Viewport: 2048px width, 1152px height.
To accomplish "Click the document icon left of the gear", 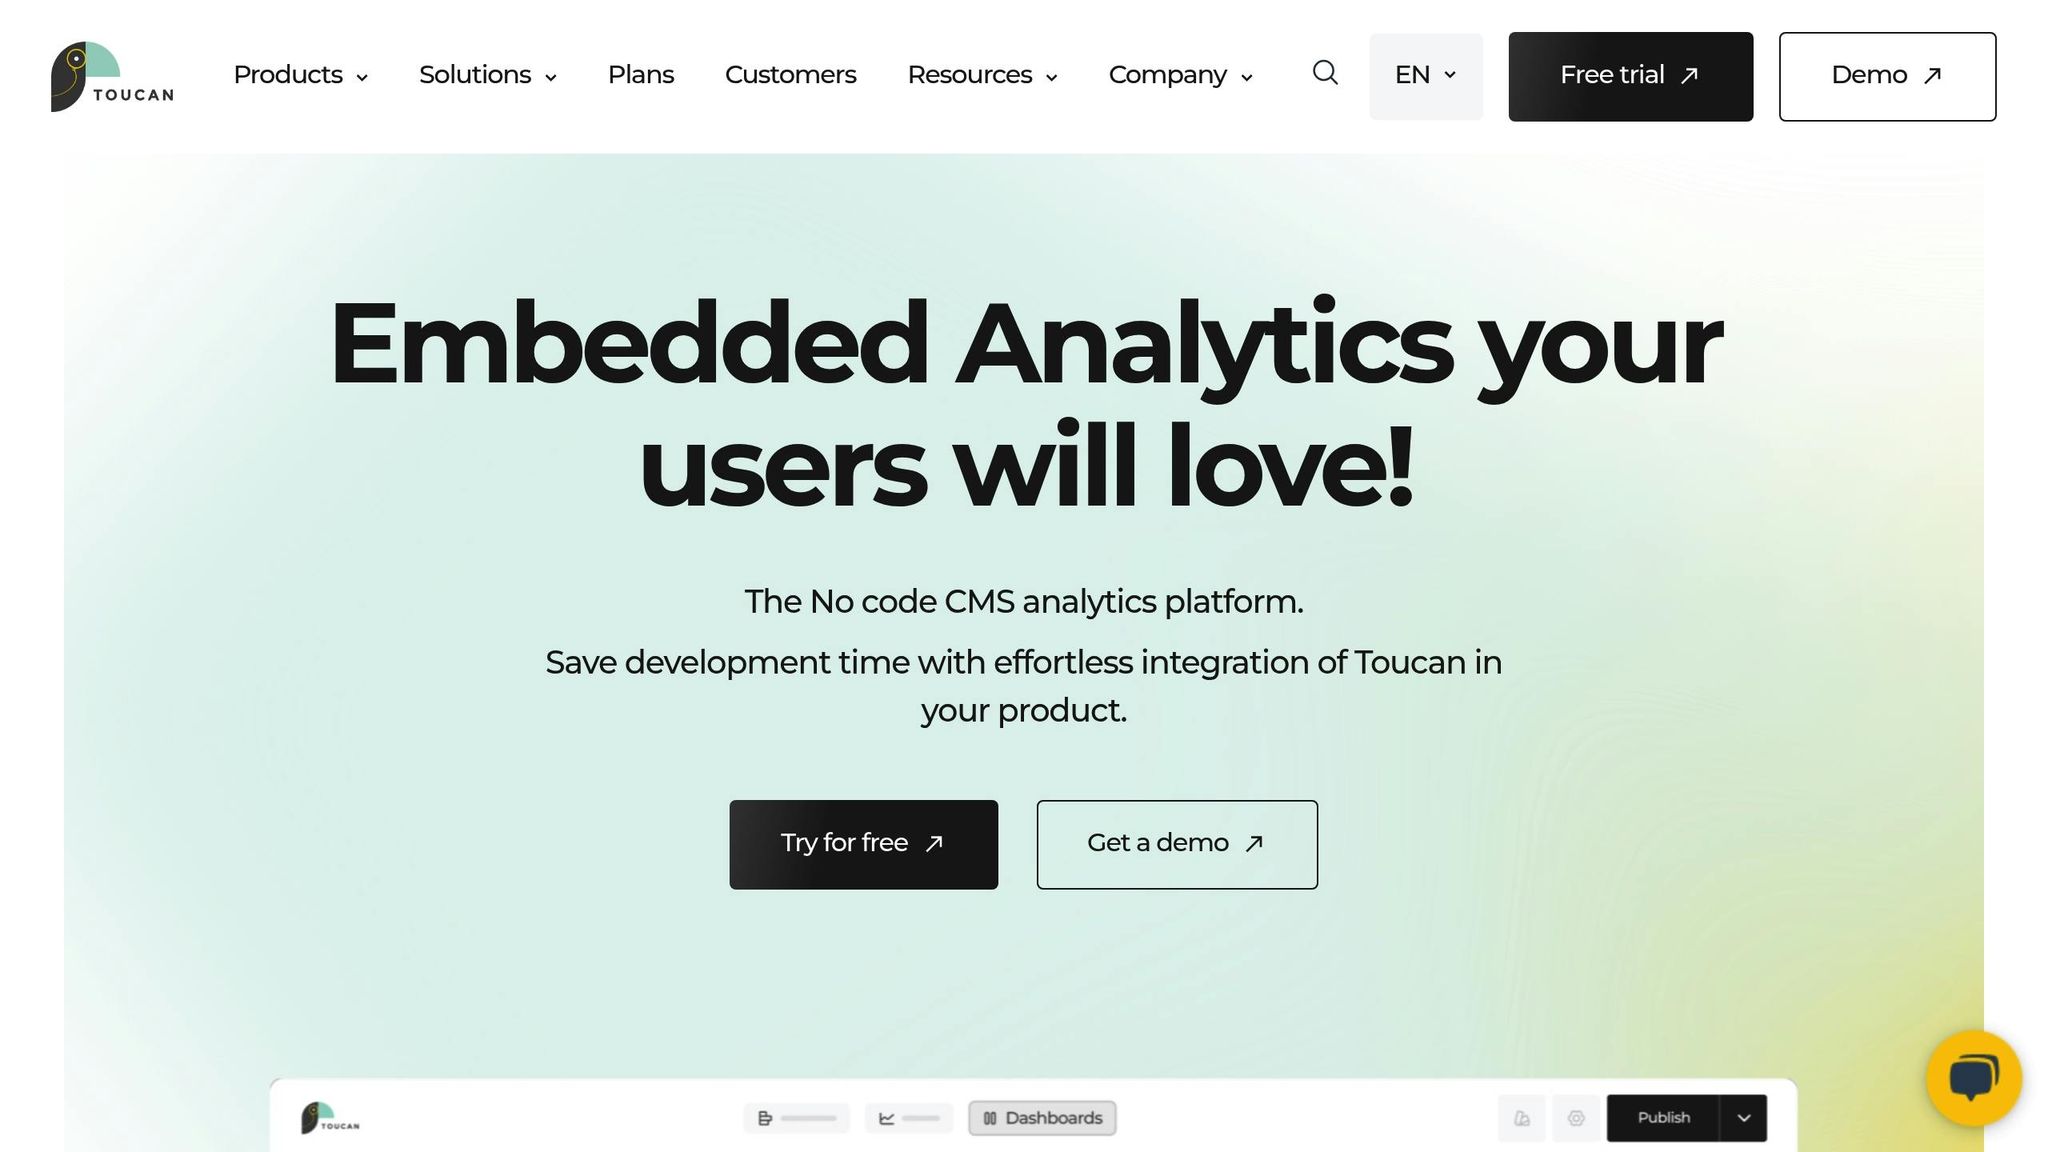I will [1522, 1118].
